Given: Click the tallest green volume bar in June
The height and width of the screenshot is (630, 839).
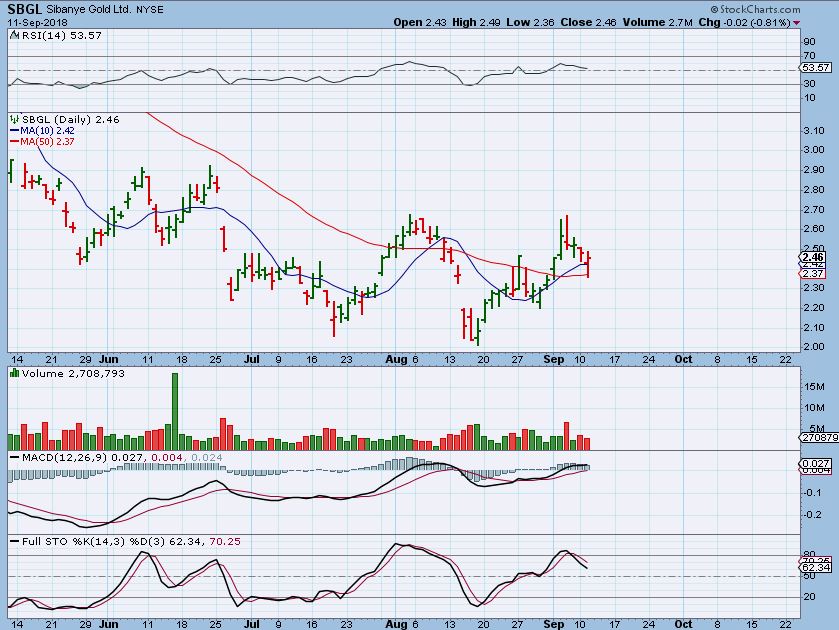Looking at the screenshot, I should coord(175,411).
